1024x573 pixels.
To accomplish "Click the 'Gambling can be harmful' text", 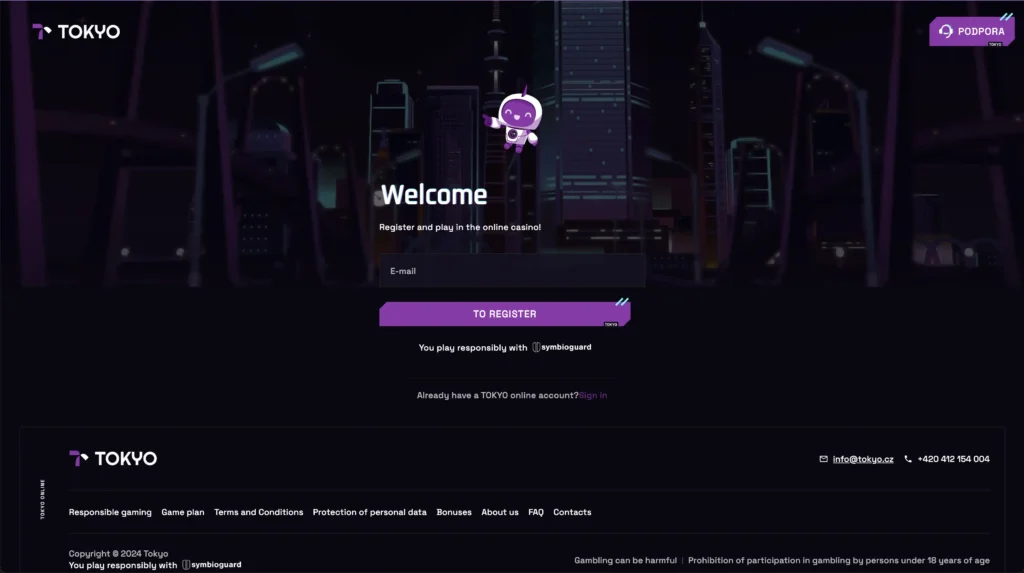I will point(625,561).
